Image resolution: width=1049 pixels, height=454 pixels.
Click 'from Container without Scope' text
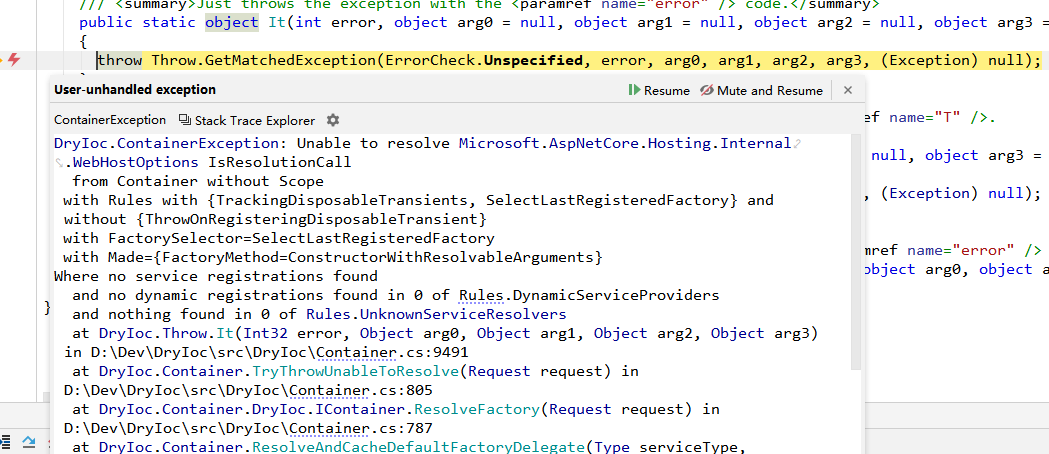198,181
